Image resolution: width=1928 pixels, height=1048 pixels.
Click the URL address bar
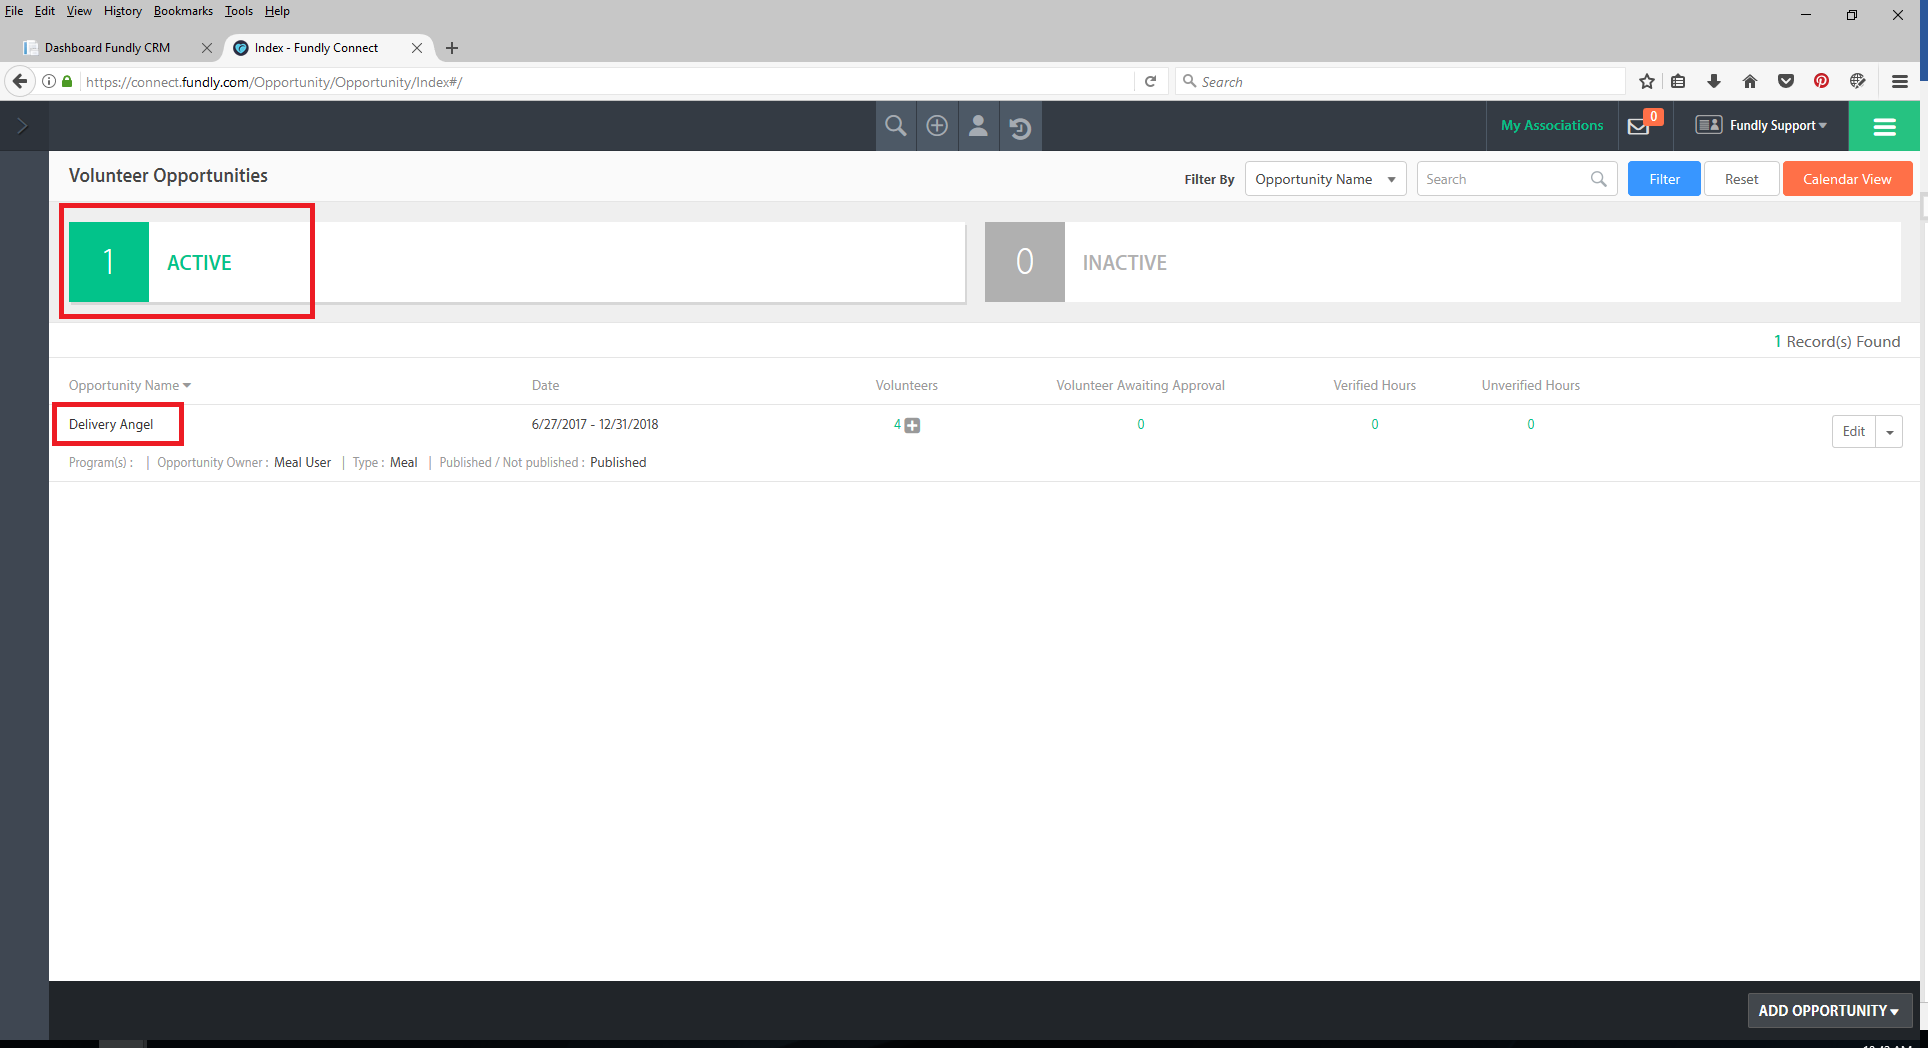pos(605,82)
